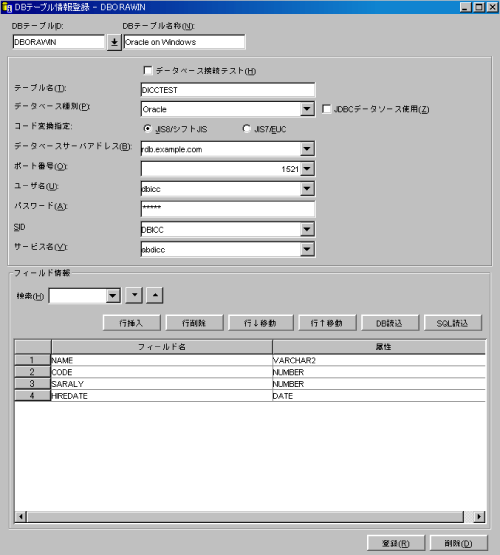Image resolution: width=500 pixels, height=555 pixels.
Task: Open the データベース種別 Oracle dropdown
Action: (x=307, y=109)
